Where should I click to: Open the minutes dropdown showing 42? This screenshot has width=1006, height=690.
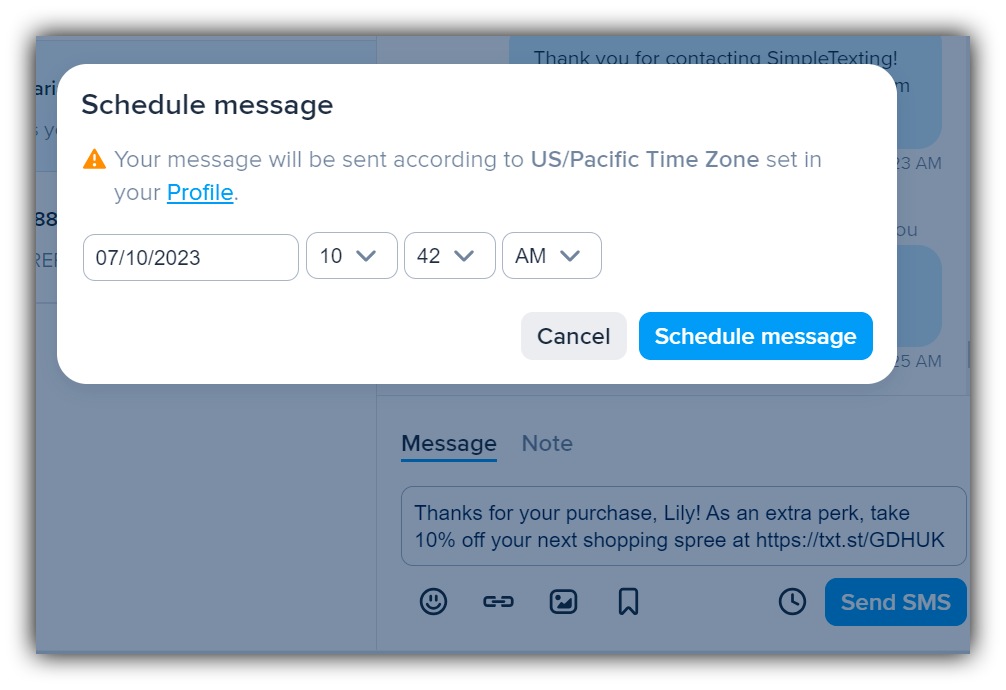449,255
